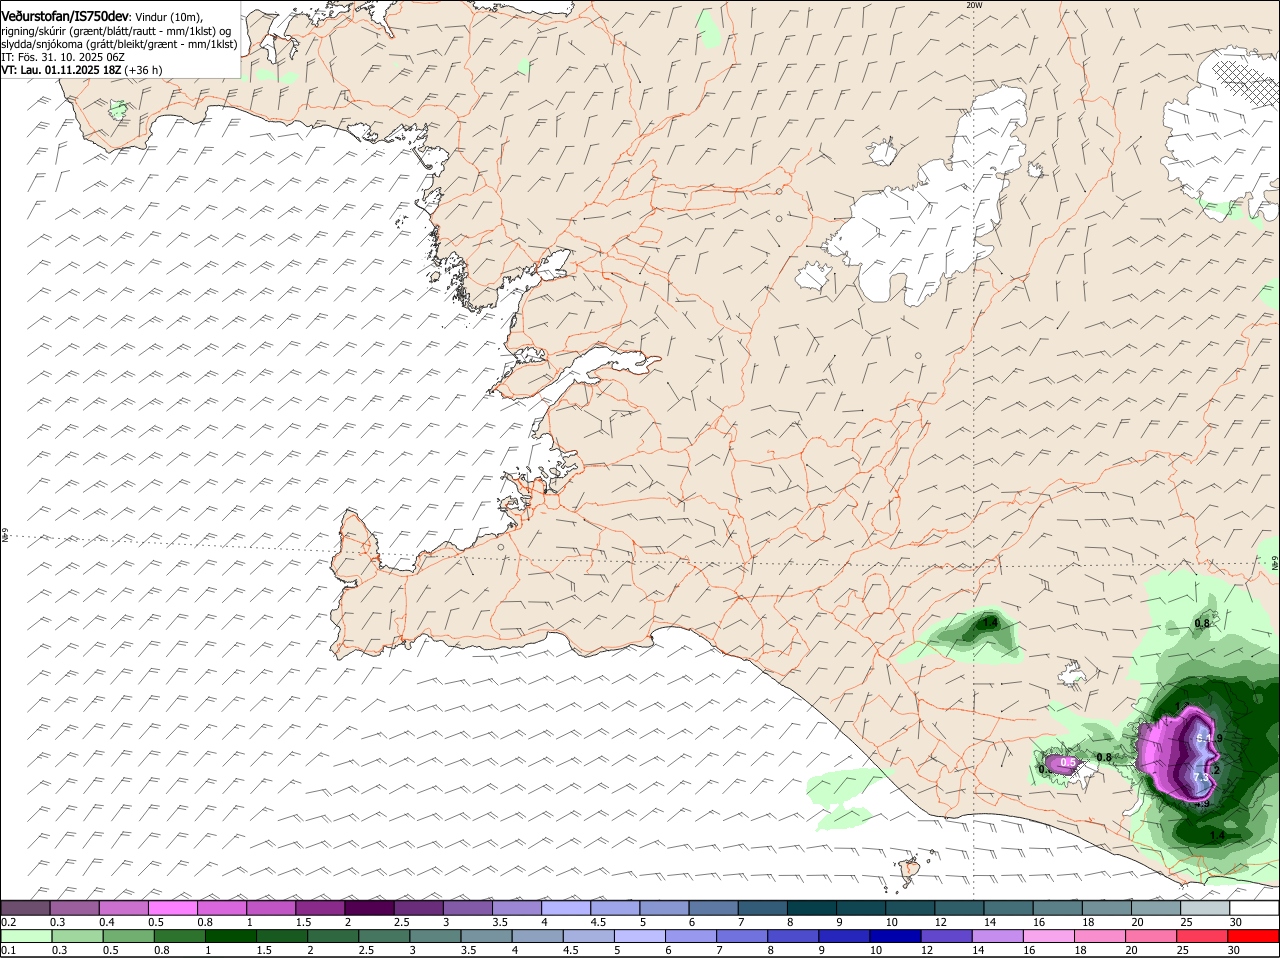Click the '1.4' value in the dark green patch near 20W
Viewport: 1280px width, 958px height.
click(990, 622)
